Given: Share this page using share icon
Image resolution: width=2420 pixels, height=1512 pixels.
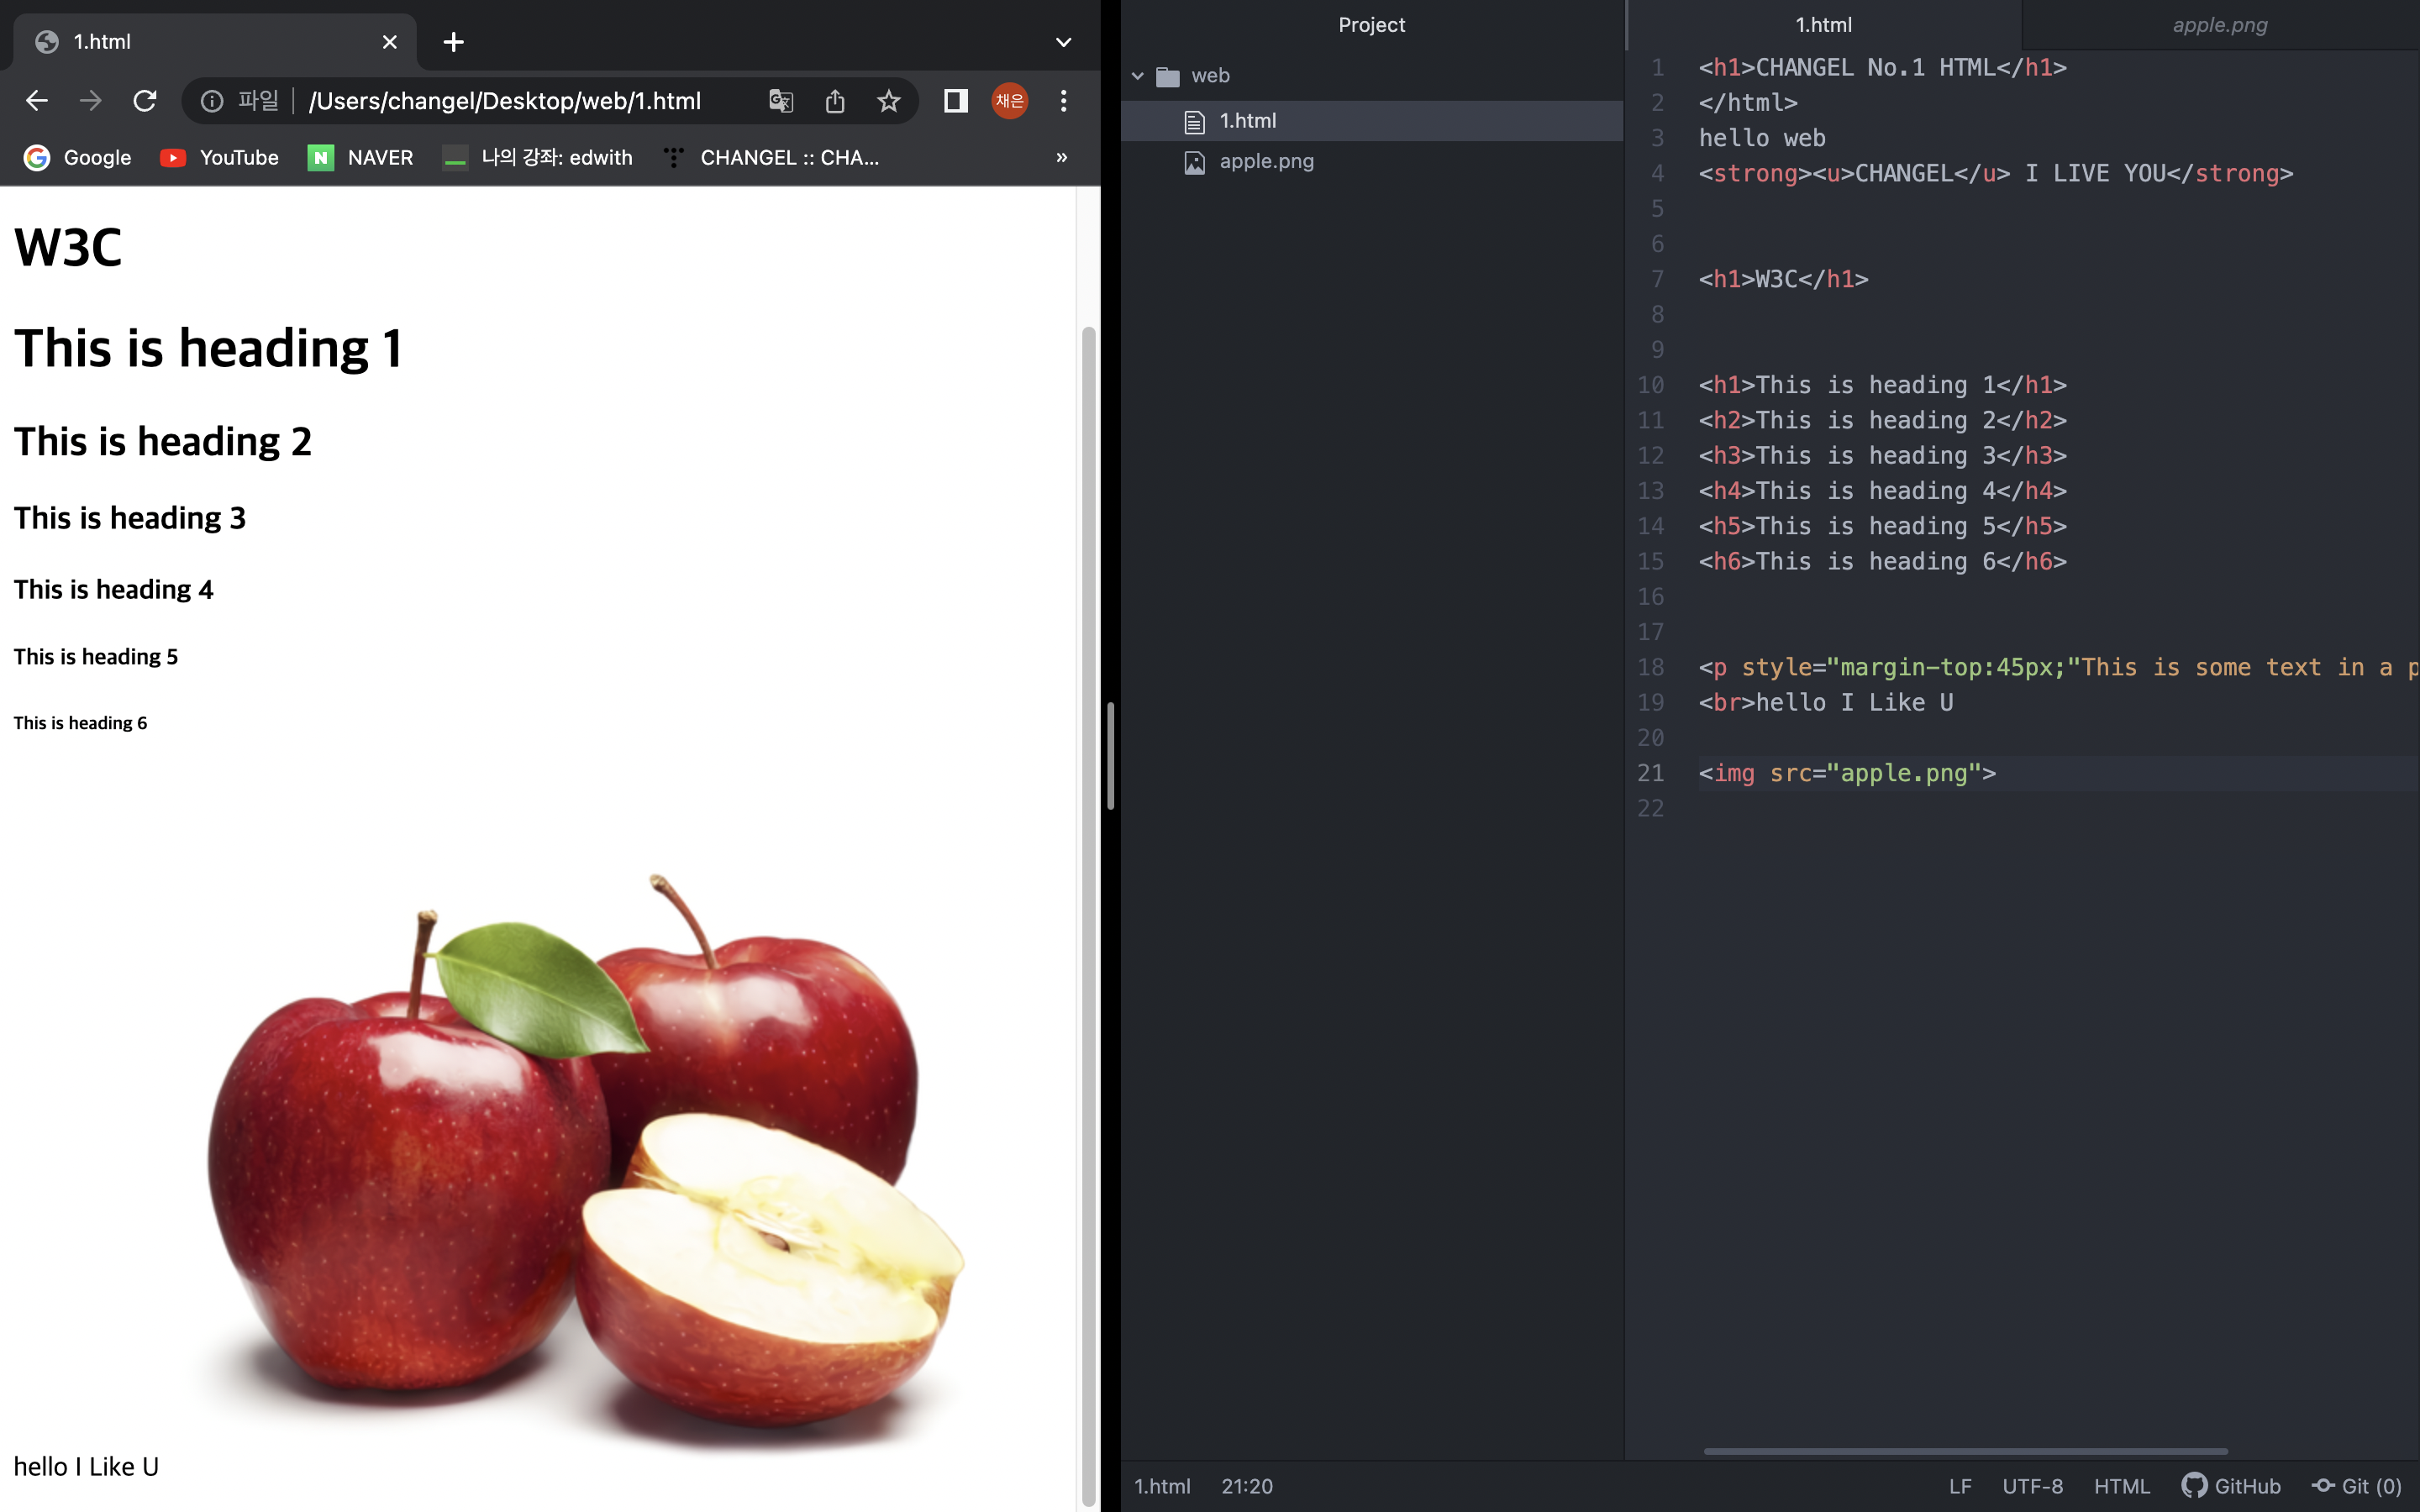Looking at the screenshot, I should (x=835, y=101).
